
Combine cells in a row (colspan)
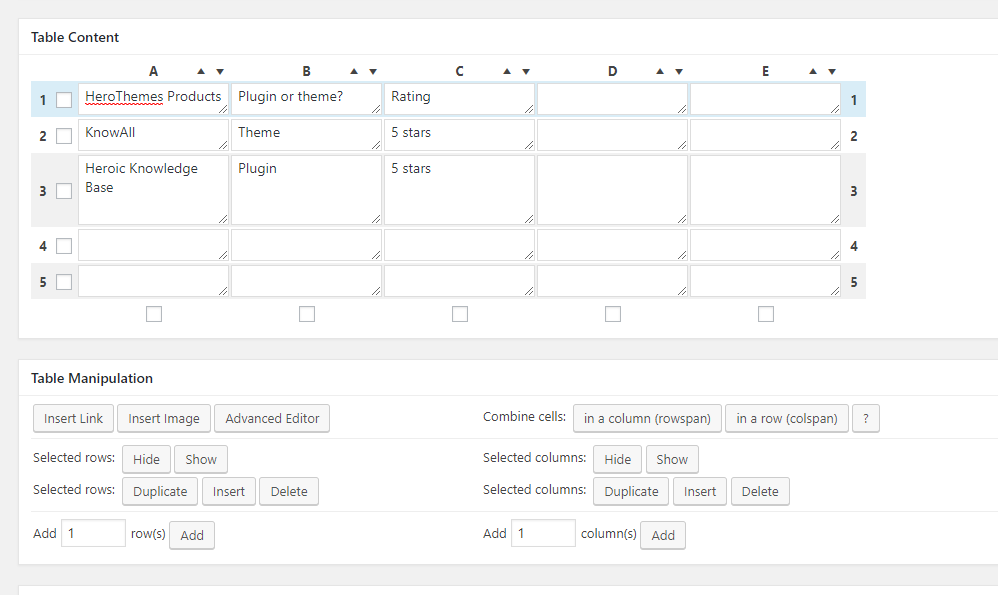coord(787,418)
